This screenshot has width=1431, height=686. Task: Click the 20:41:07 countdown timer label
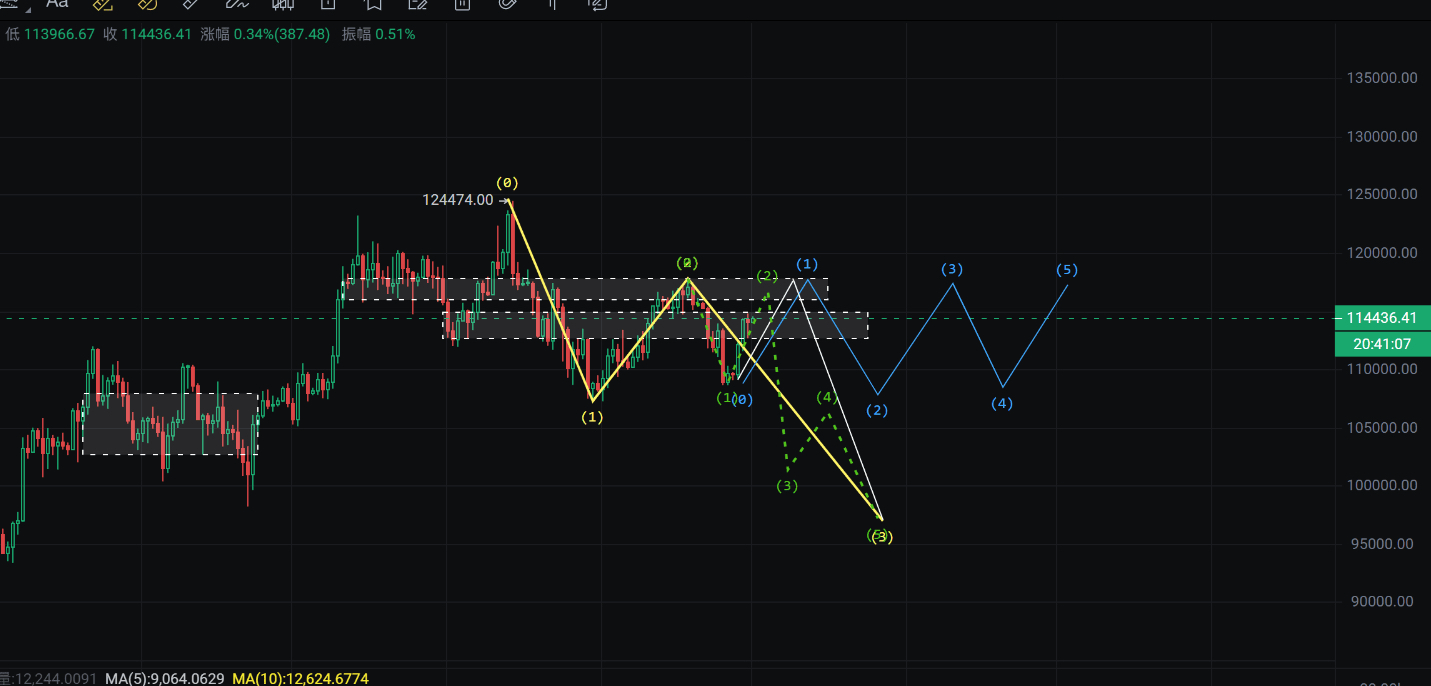click(1381, 344)
